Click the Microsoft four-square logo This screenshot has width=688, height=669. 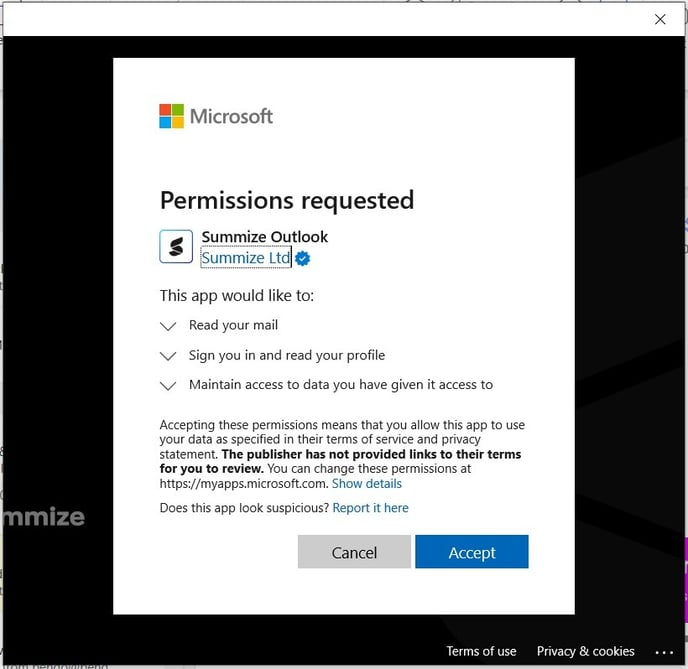coord(172,116)
